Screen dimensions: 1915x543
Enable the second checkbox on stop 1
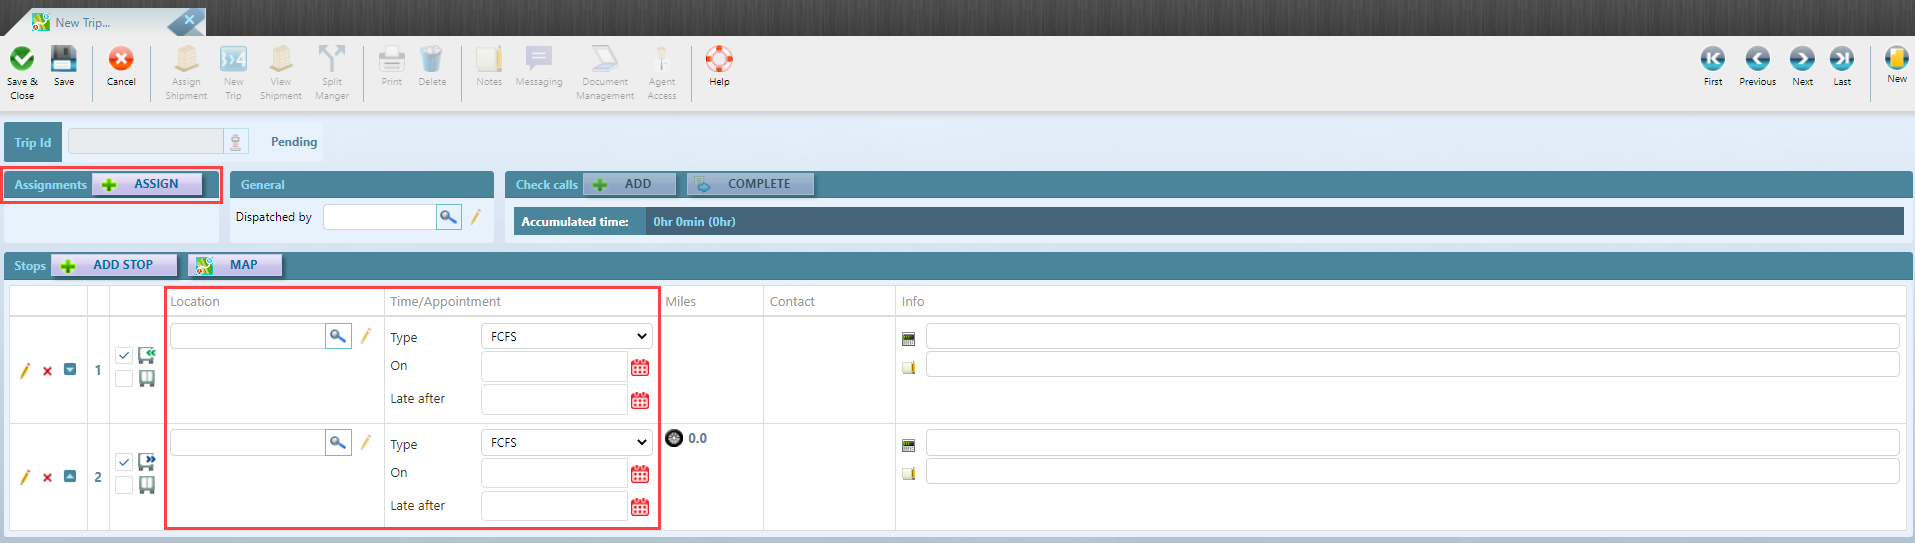pos(124,379)
